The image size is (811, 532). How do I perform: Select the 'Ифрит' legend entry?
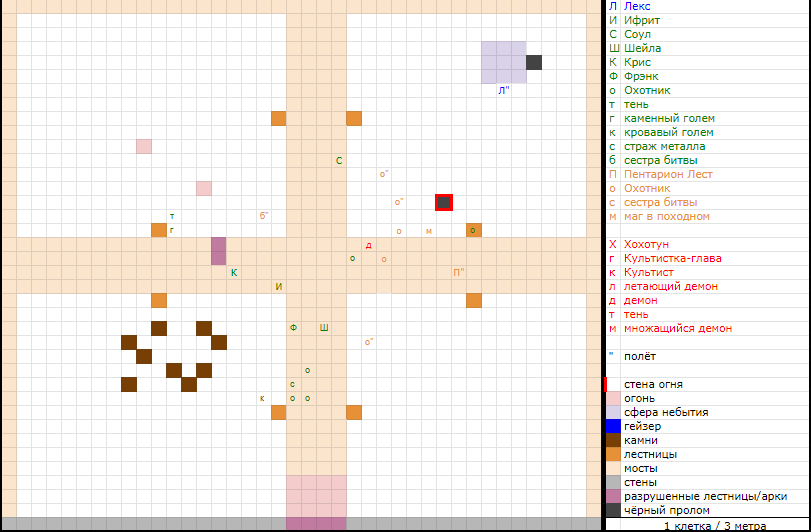pyautogui.click(x=642, y=20)
